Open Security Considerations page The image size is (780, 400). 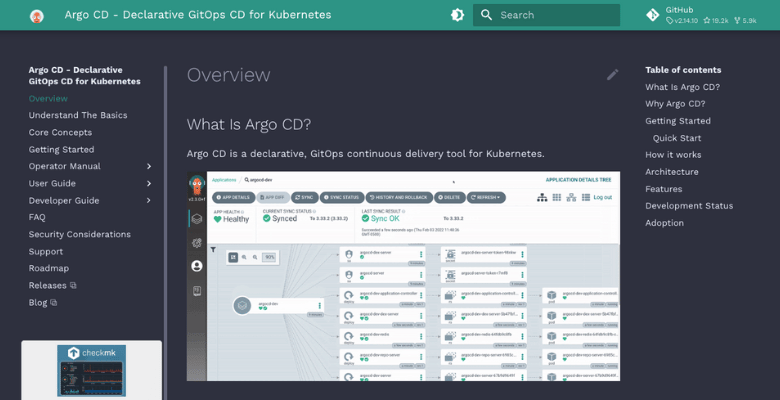pyautogui.click(x=80, y=234)
